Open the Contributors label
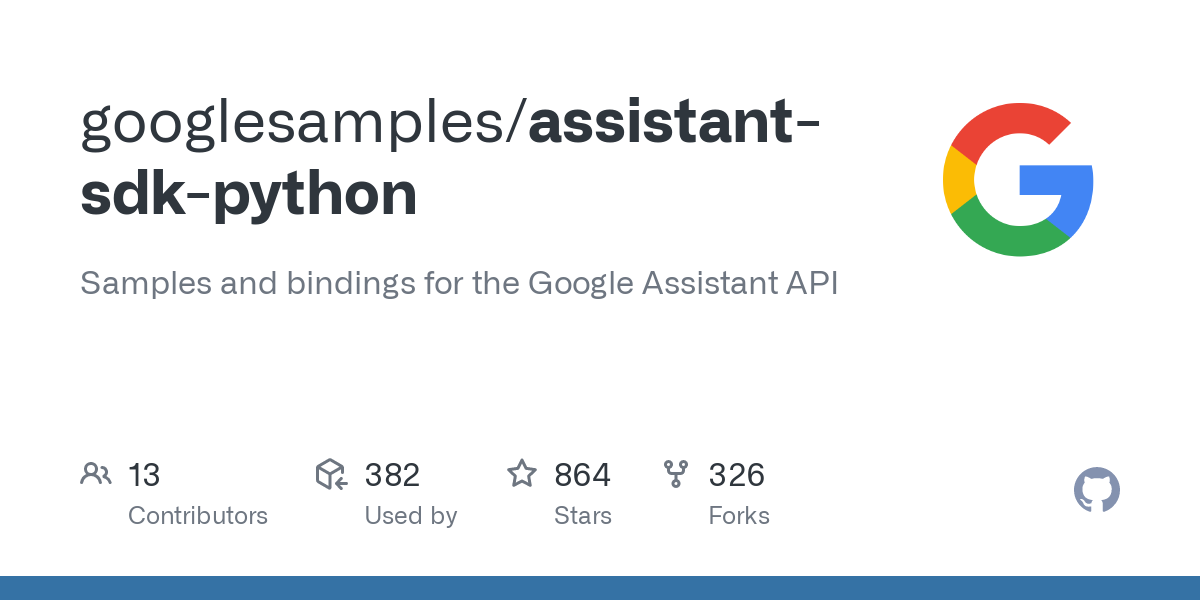Screen dimensions: 1200x600 [198, 516]
